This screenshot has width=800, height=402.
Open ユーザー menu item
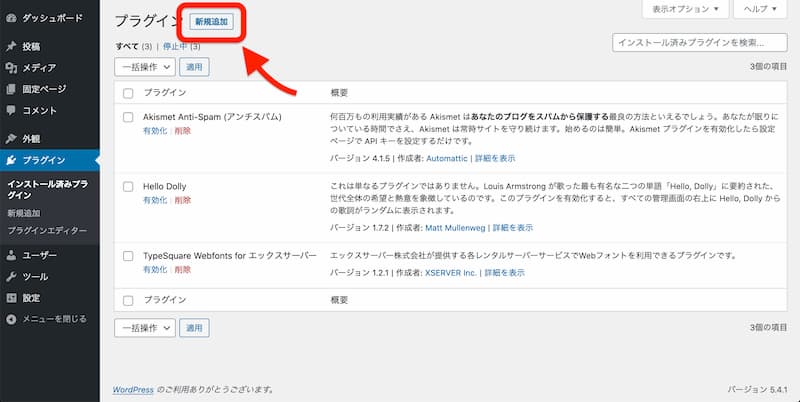point(39,255)
